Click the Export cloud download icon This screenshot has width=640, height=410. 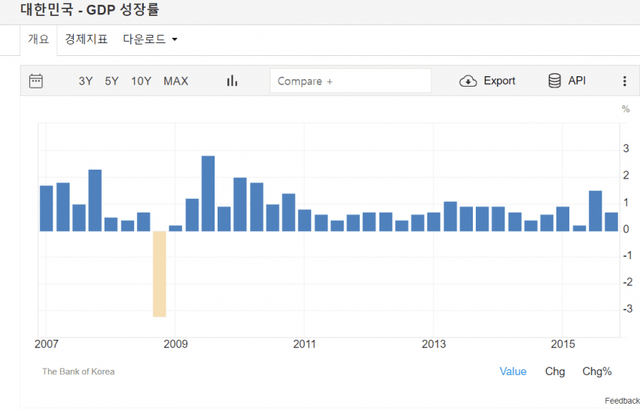click(x=468, y=81)
